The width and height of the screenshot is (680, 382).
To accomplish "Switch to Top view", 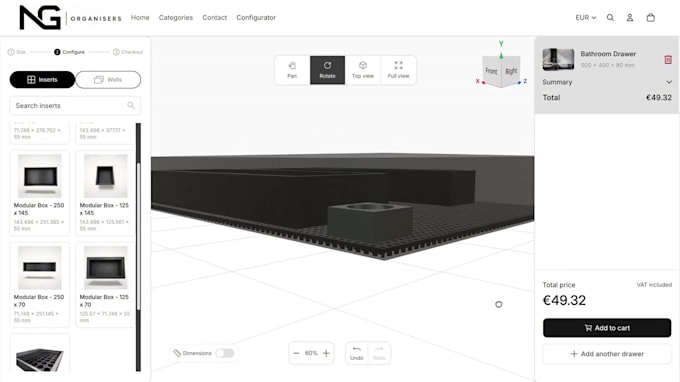I will point(363,70).
